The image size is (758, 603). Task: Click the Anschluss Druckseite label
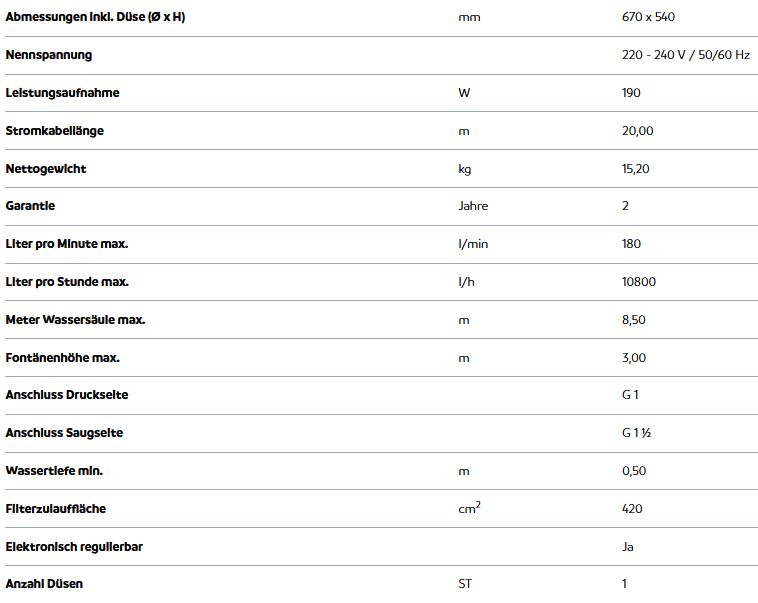67,395
